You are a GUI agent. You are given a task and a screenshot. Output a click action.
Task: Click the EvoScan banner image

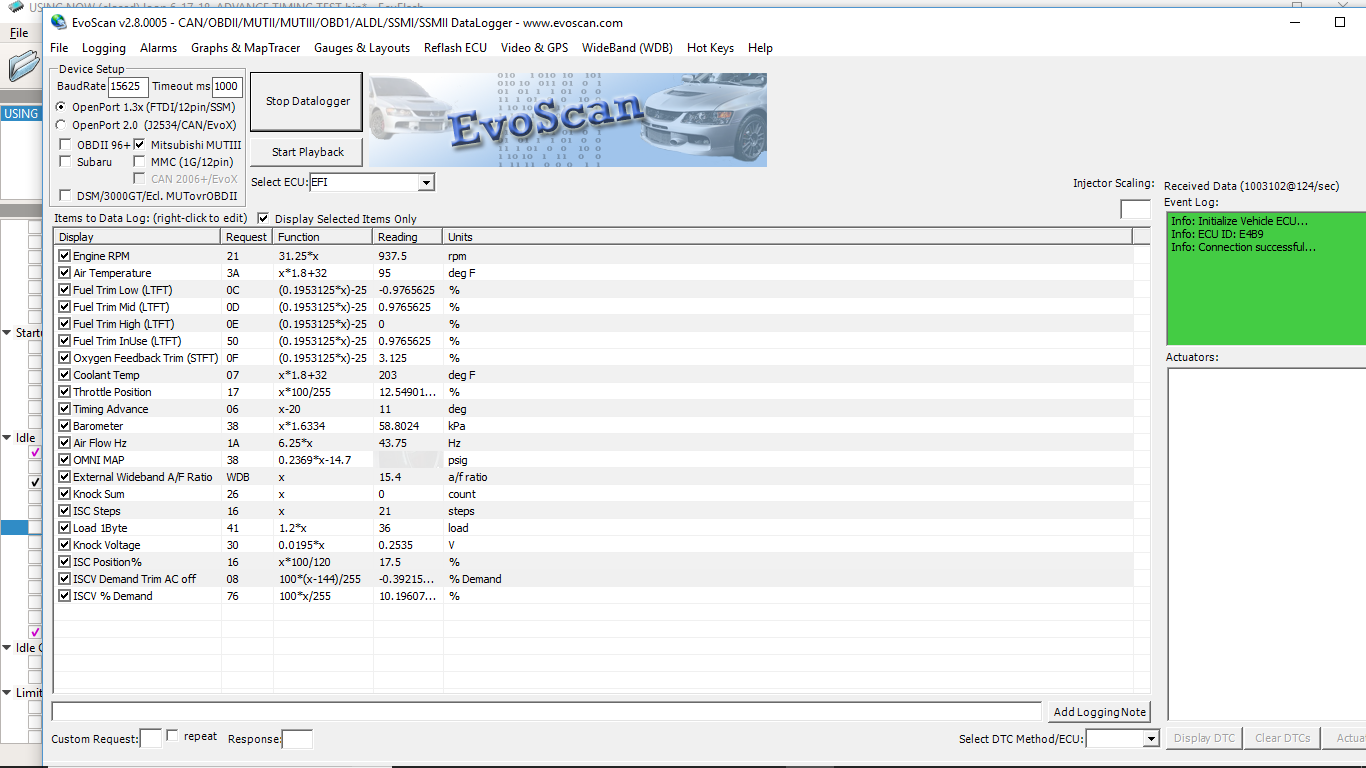[x=567, y=120]
